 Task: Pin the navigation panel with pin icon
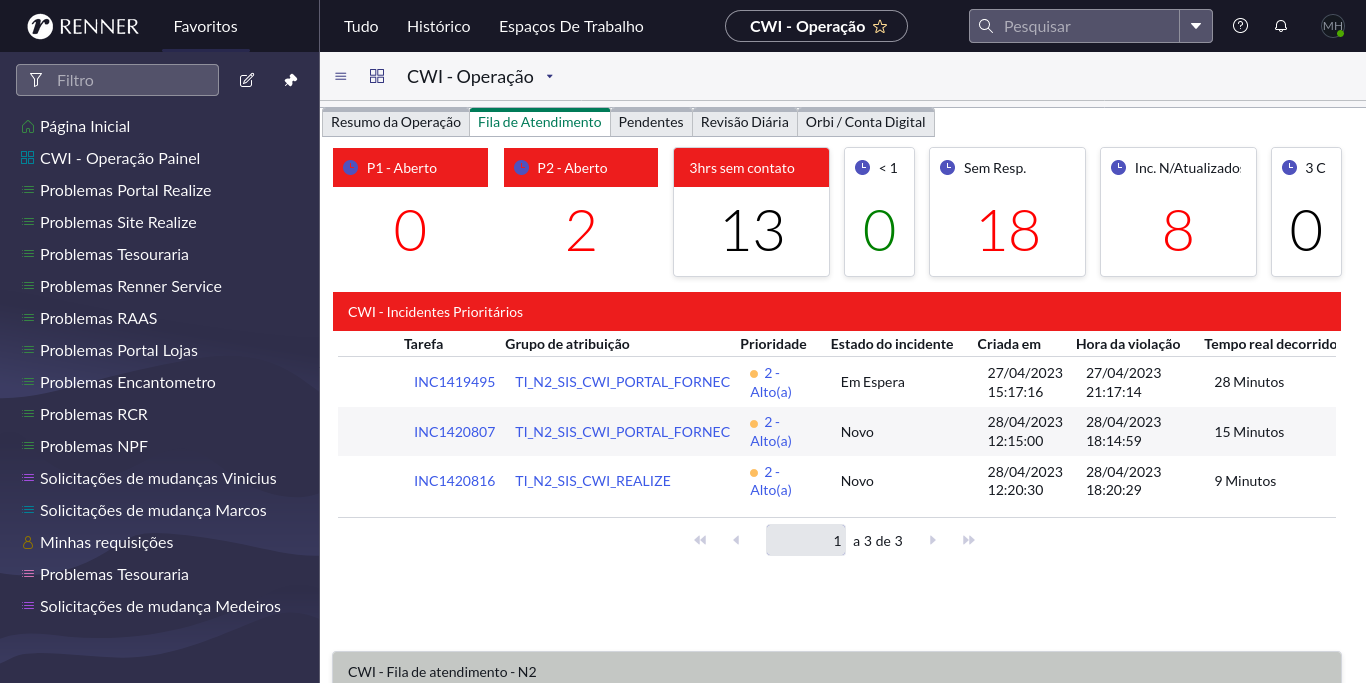point(291,80)
